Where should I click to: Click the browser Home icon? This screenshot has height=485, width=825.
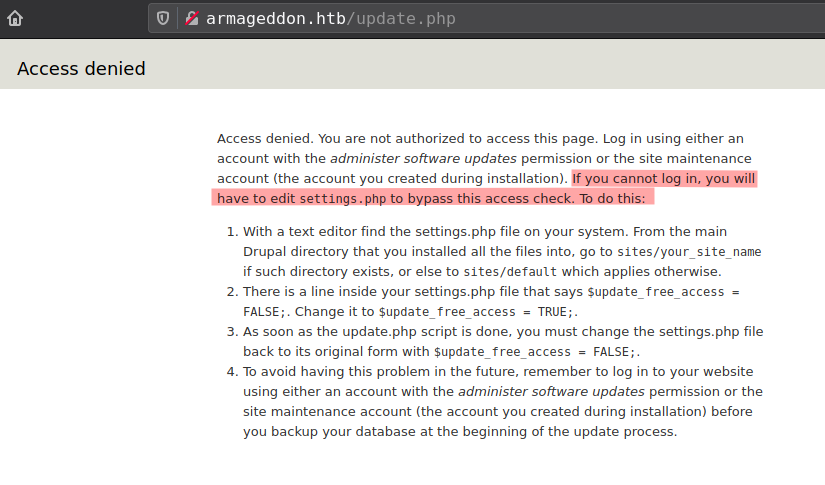point(15,18)
